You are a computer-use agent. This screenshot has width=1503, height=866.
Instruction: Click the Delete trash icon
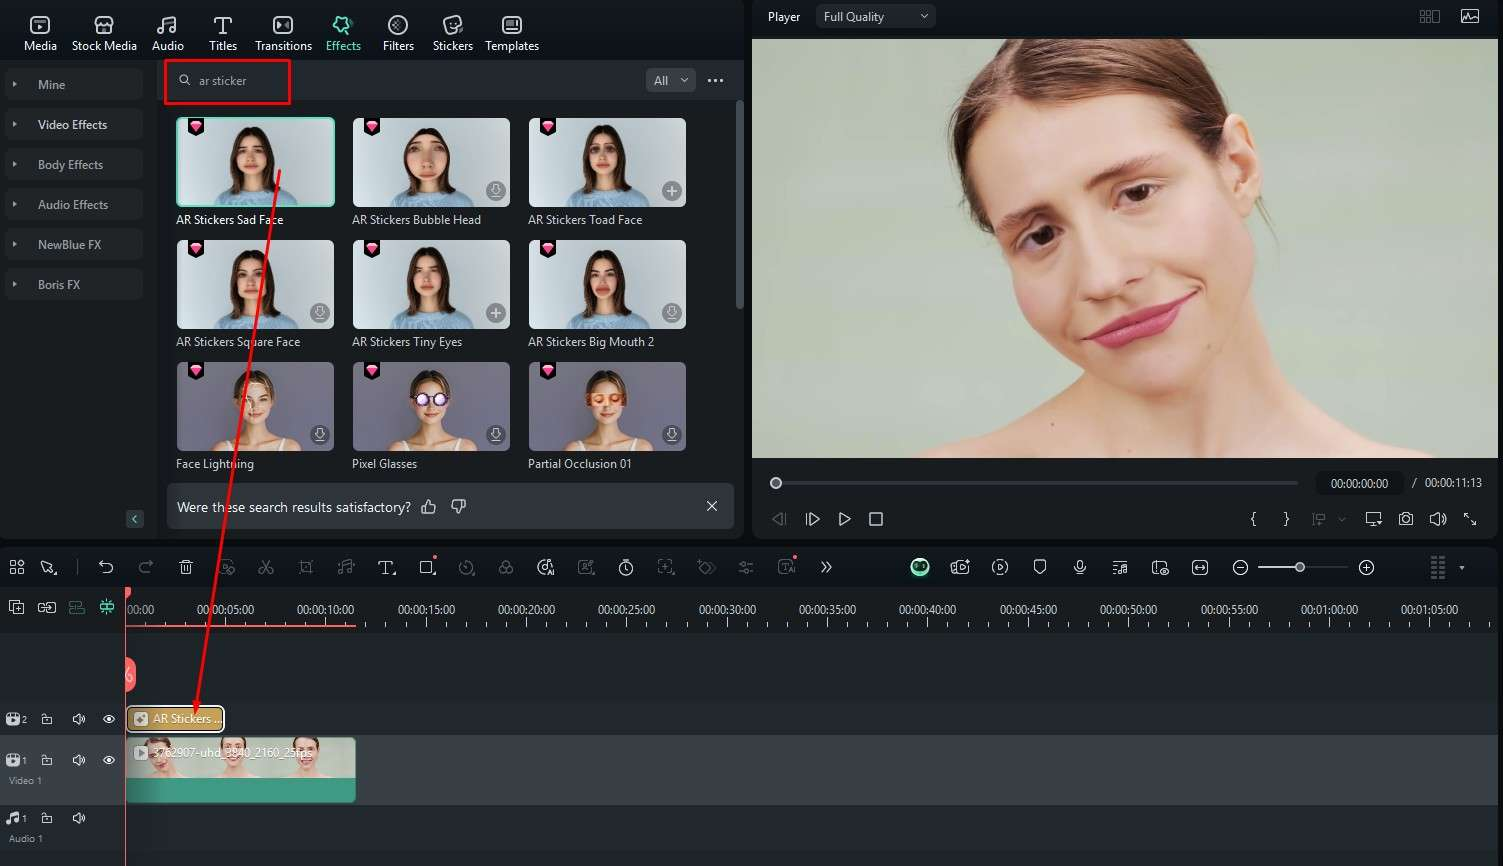[186, 567]
